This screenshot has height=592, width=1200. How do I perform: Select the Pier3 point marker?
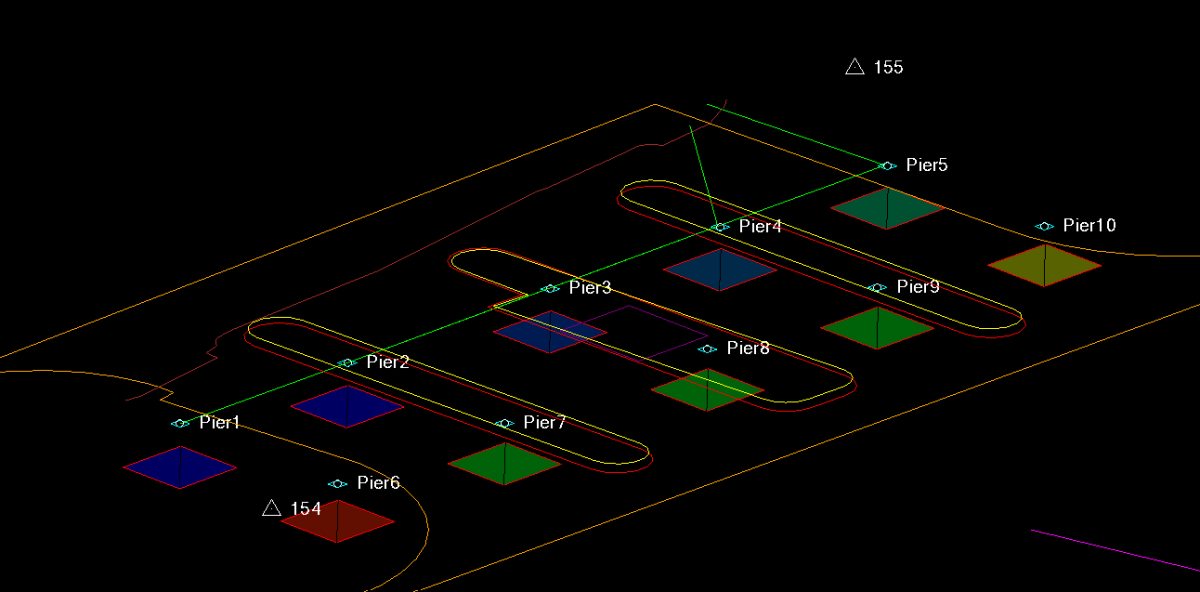[550, 288]
